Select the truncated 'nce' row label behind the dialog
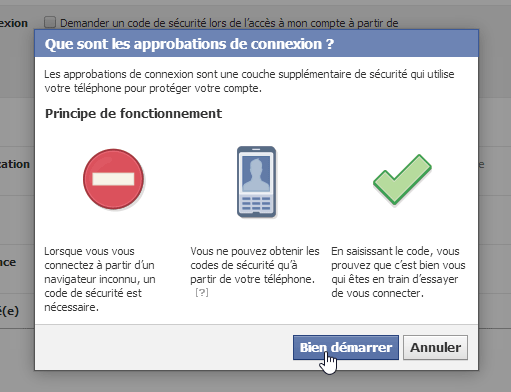The height and width of the screenshot is (392, 511). (x=8, y=262)
